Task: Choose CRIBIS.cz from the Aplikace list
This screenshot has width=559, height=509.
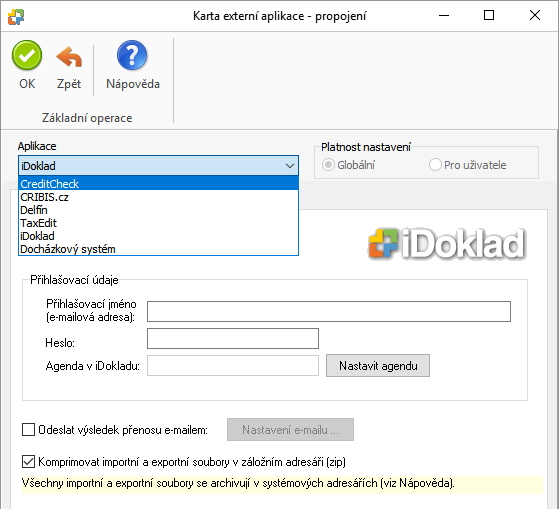Action: pyautogui.click(x=158, y=197)
